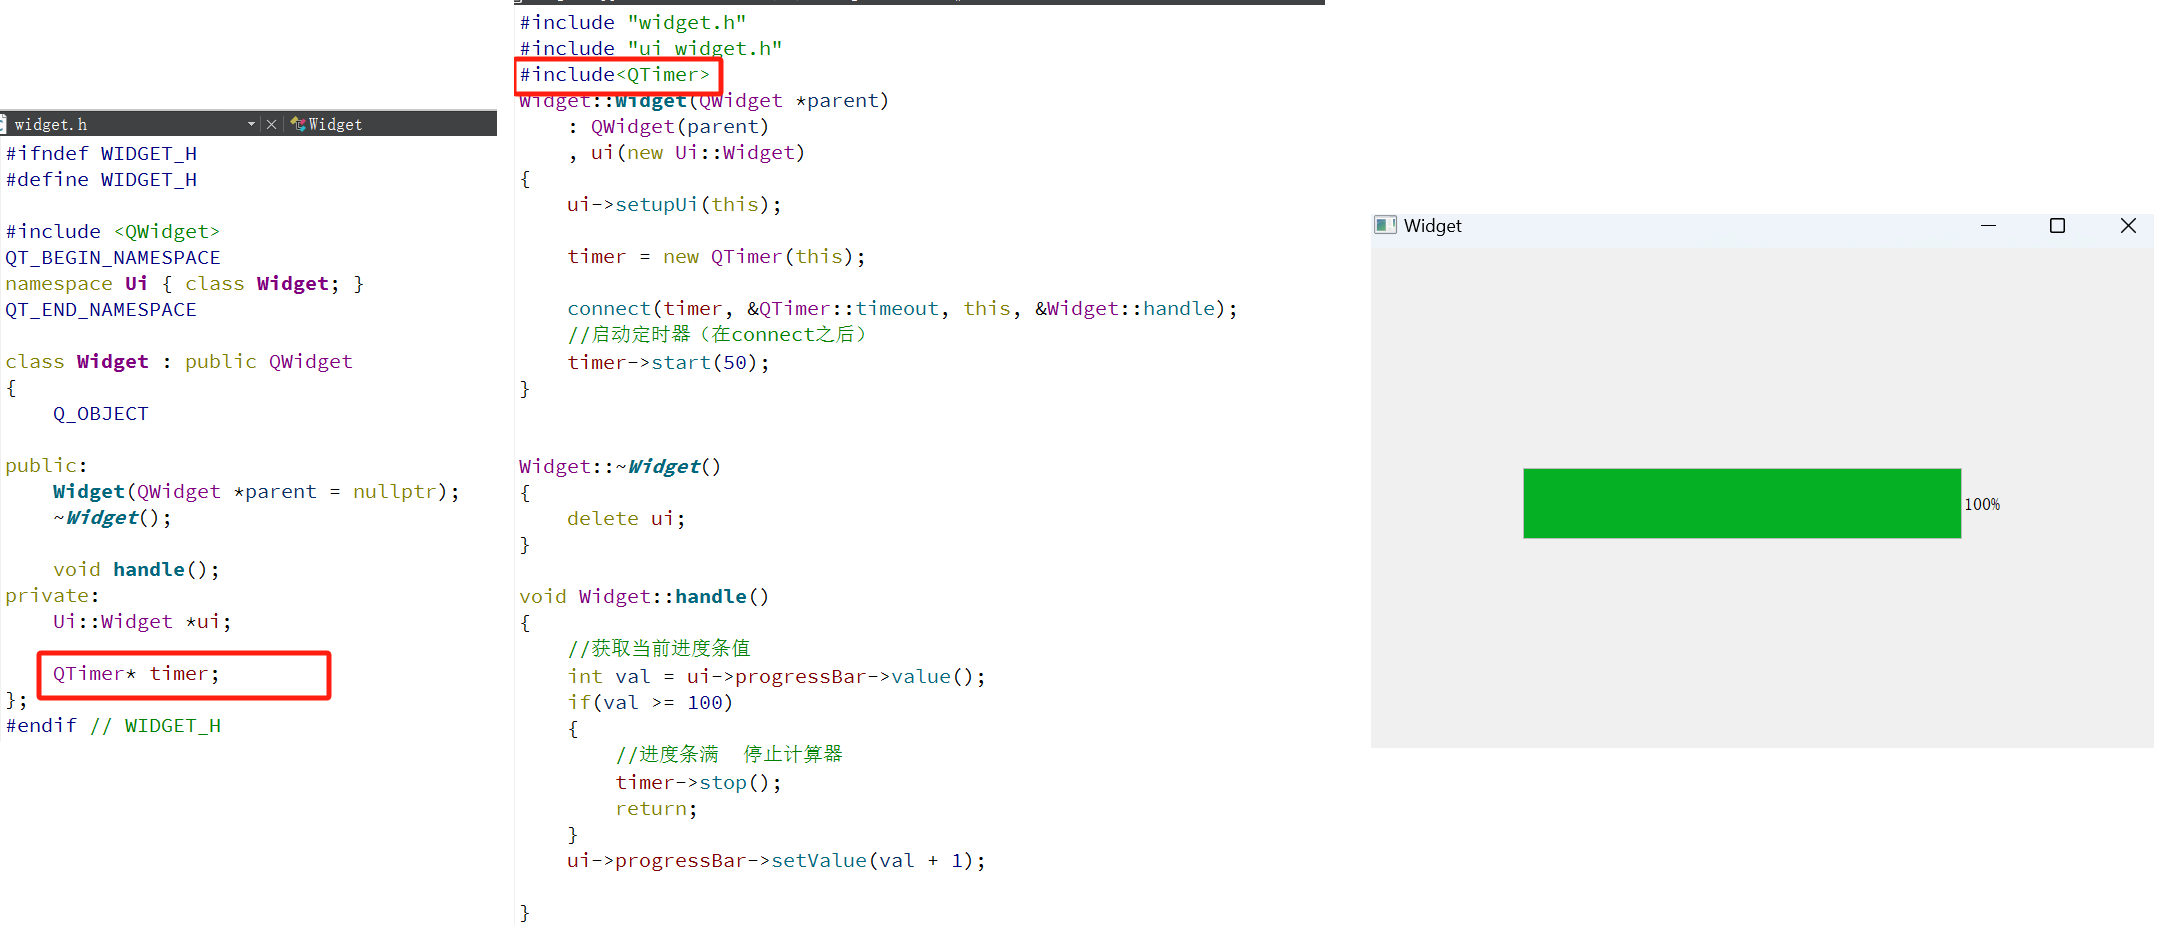Click the Widget class symbol icon in editor bar
The width and height of the screenshot is (2161, 925).
[298, 124]
